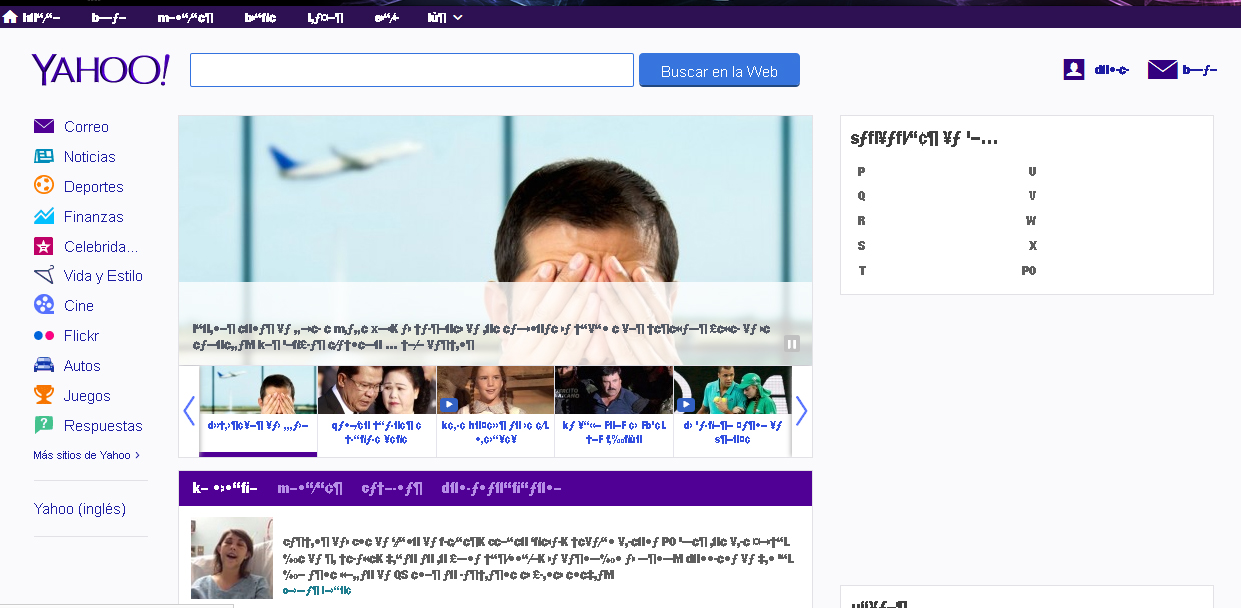
Task: Click the Yahoo! logo
Action: [100, 70]
